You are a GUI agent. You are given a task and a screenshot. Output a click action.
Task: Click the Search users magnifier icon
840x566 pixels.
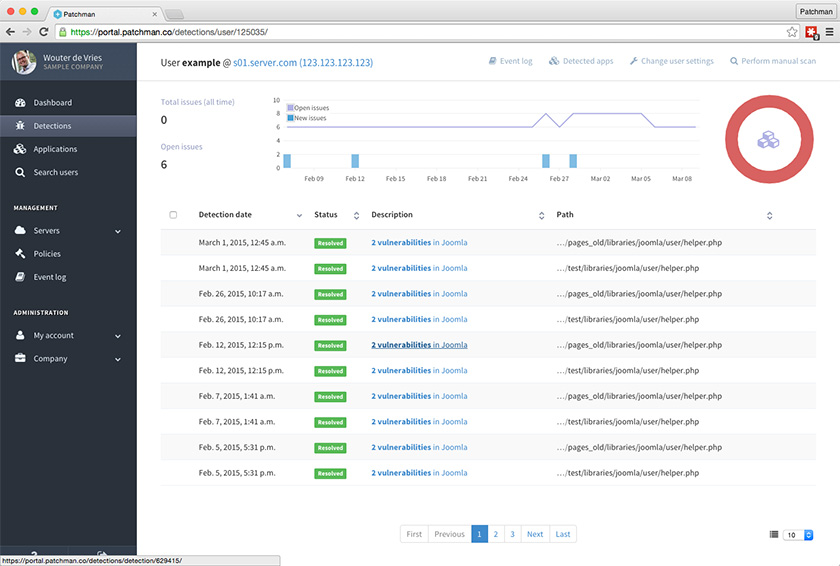pyautogui.click(x=21, y=172)
